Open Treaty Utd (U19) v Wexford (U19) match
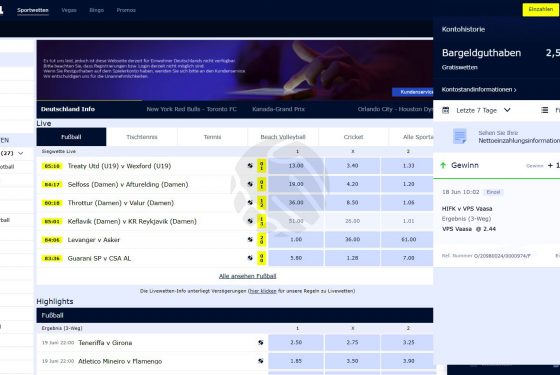This screenshot has width=560, height=375. tap(119, 166)
